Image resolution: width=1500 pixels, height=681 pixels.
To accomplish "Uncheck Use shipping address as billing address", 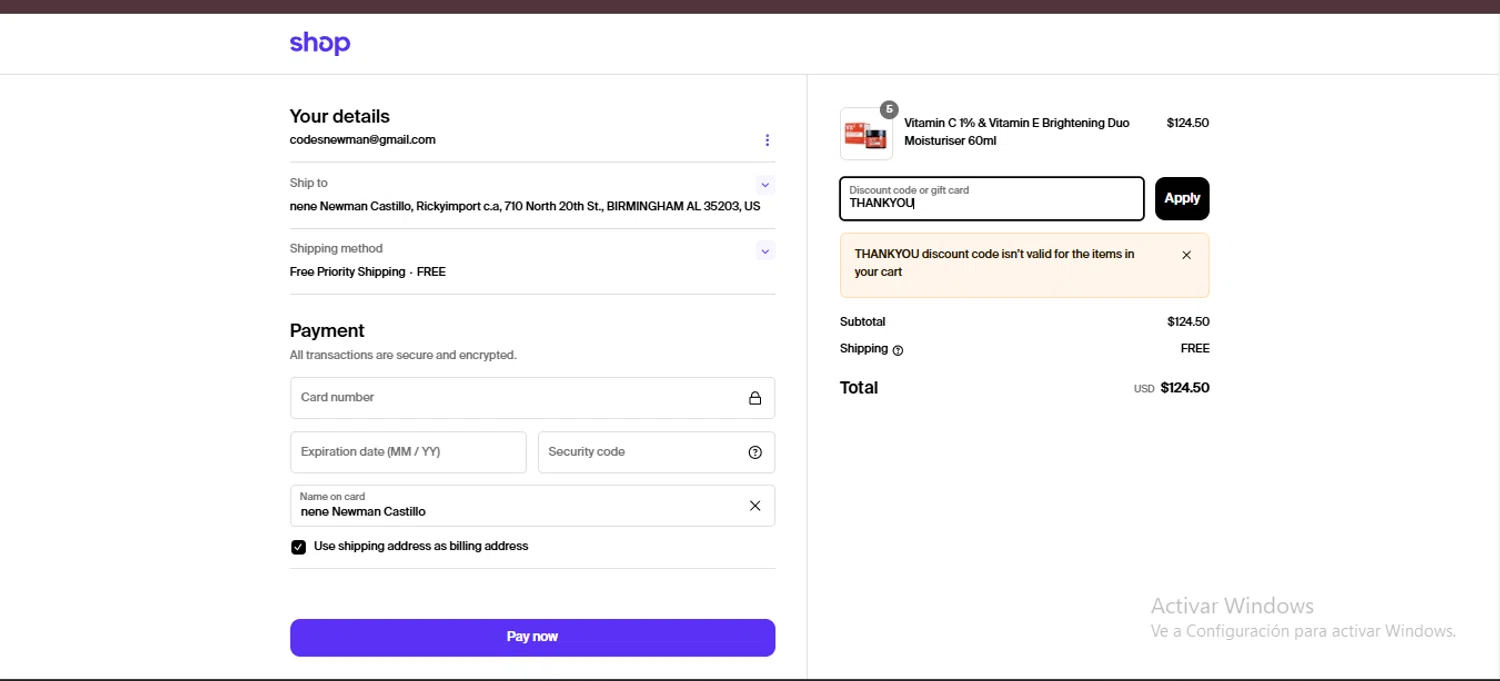I will tap(298, 547).
